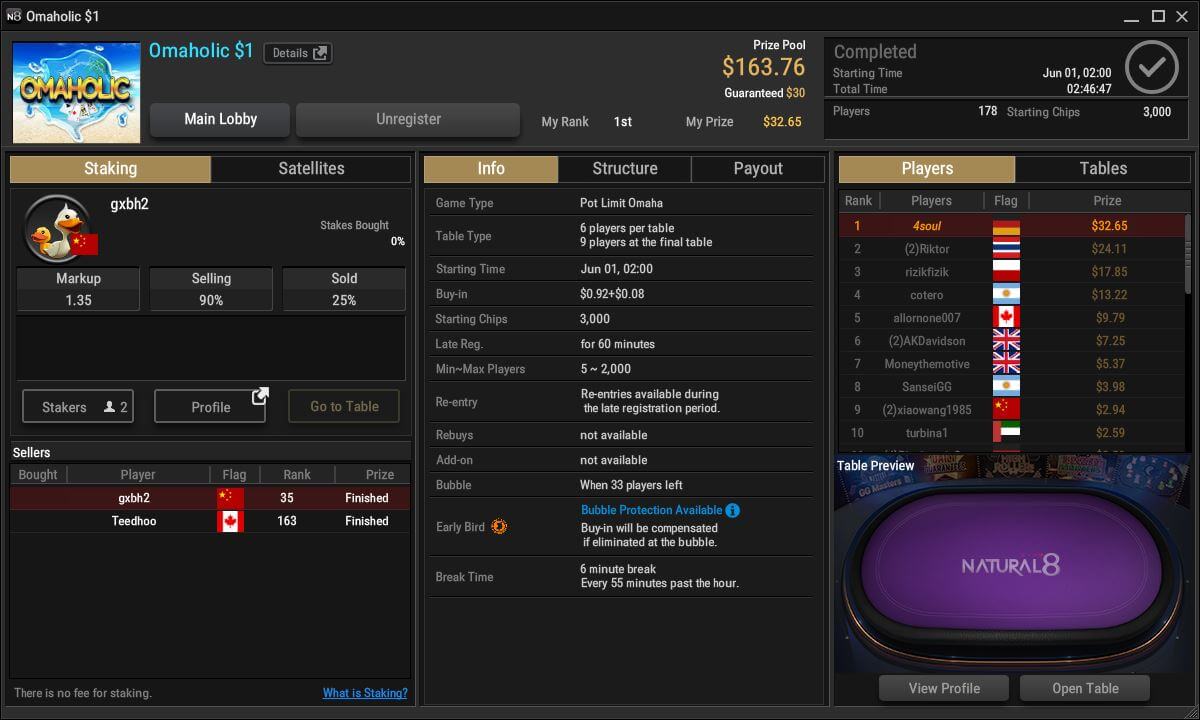This screenshot has width=1200, height=720.
Task: Maximize the Omaholic $1 window
Action: coord(1158,16)
